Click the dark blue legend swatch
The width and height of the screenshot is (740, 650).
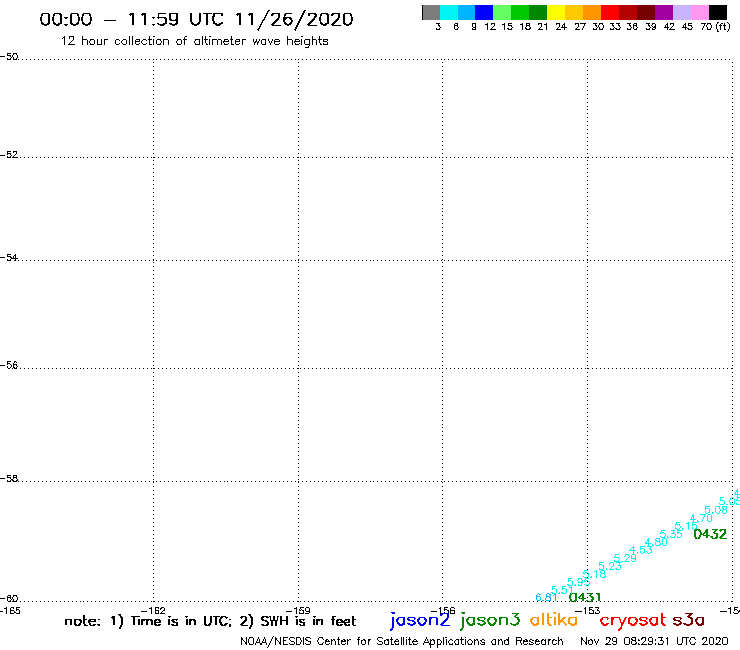(x=484, y=12)
